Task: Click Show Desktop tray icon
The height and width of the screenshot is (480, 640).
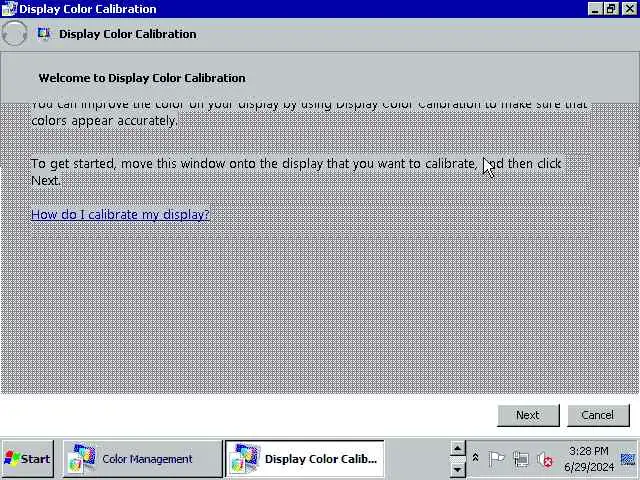Action: pos(629,459)
